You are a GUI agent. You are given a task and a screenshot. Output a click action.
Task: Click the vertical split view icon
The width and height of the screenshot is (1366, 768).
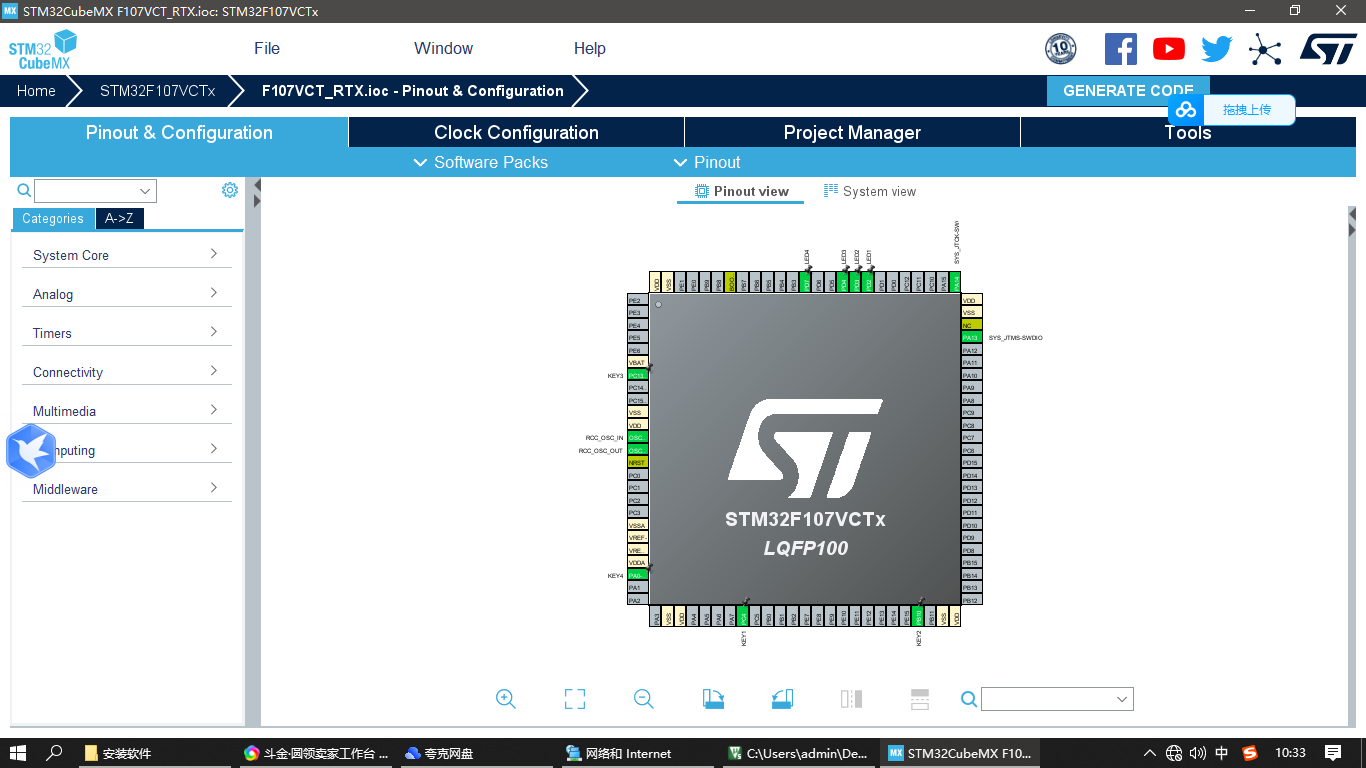851,699
